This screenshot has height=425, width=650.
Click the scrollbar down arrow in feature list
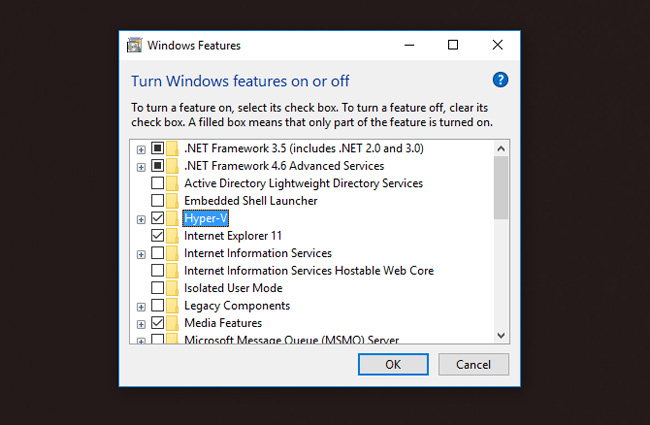click(x=501, y=336)
